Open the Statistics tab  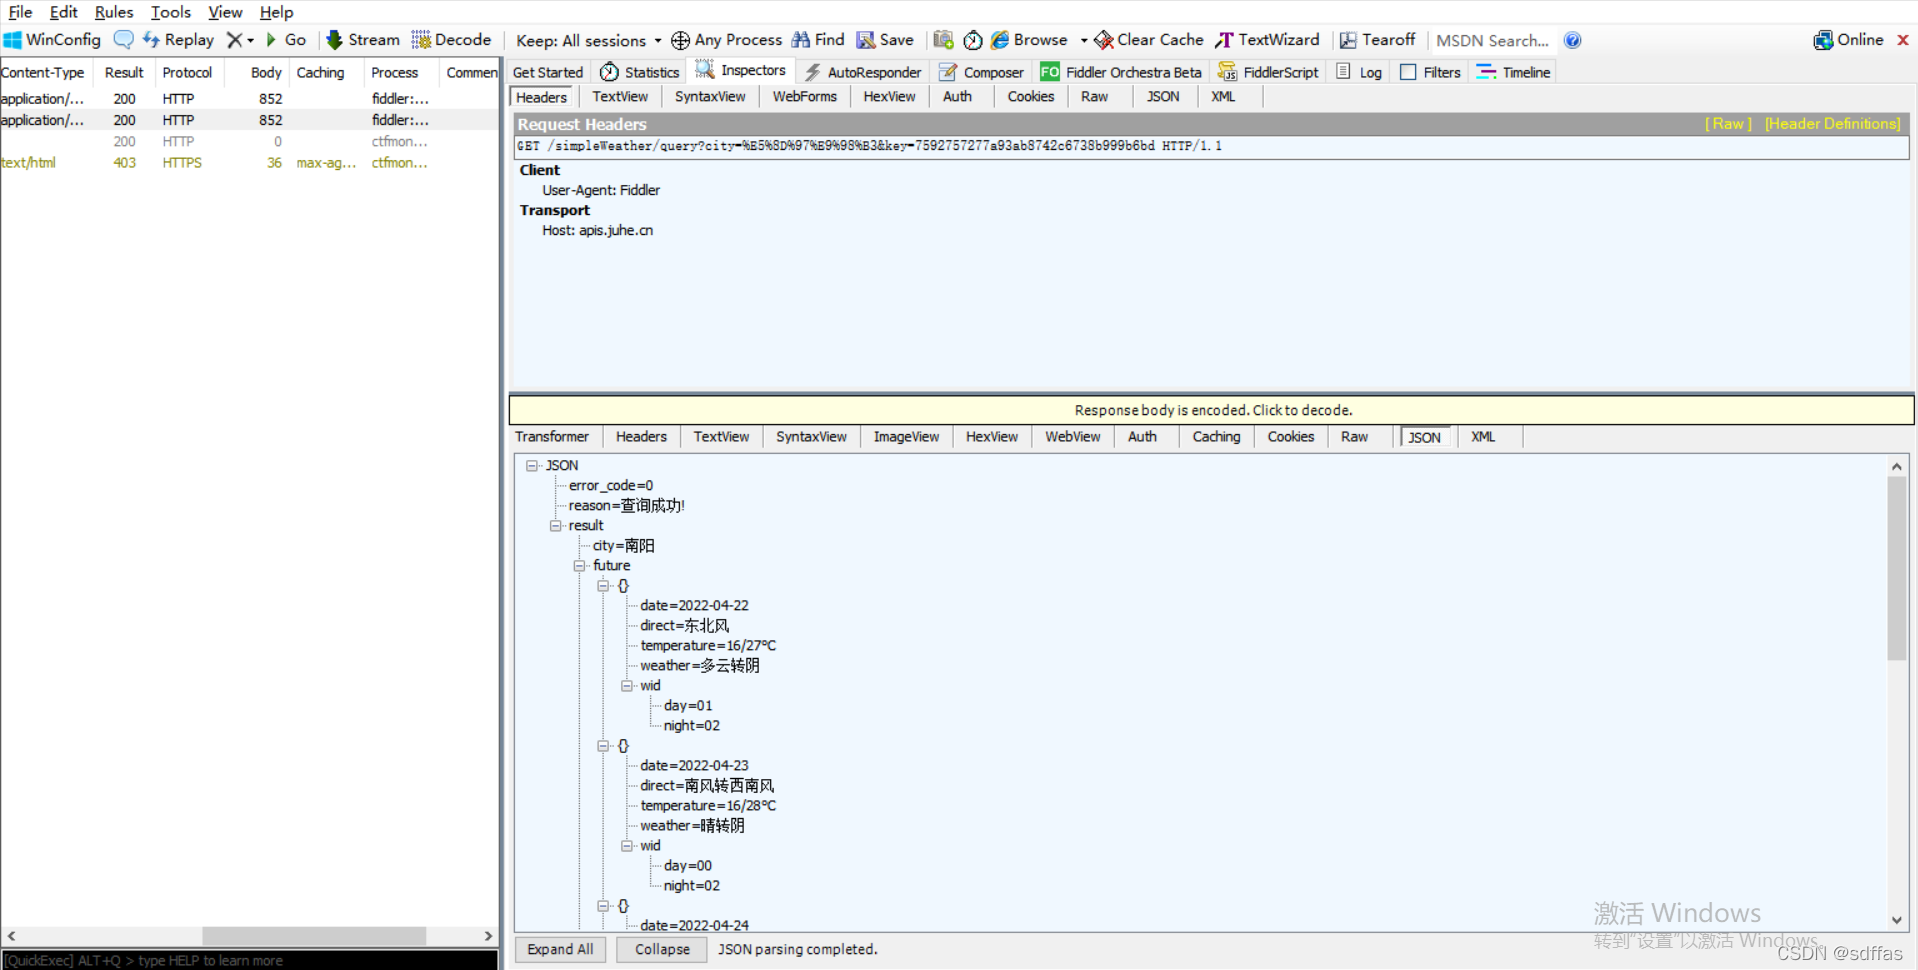tap(640, 72)
